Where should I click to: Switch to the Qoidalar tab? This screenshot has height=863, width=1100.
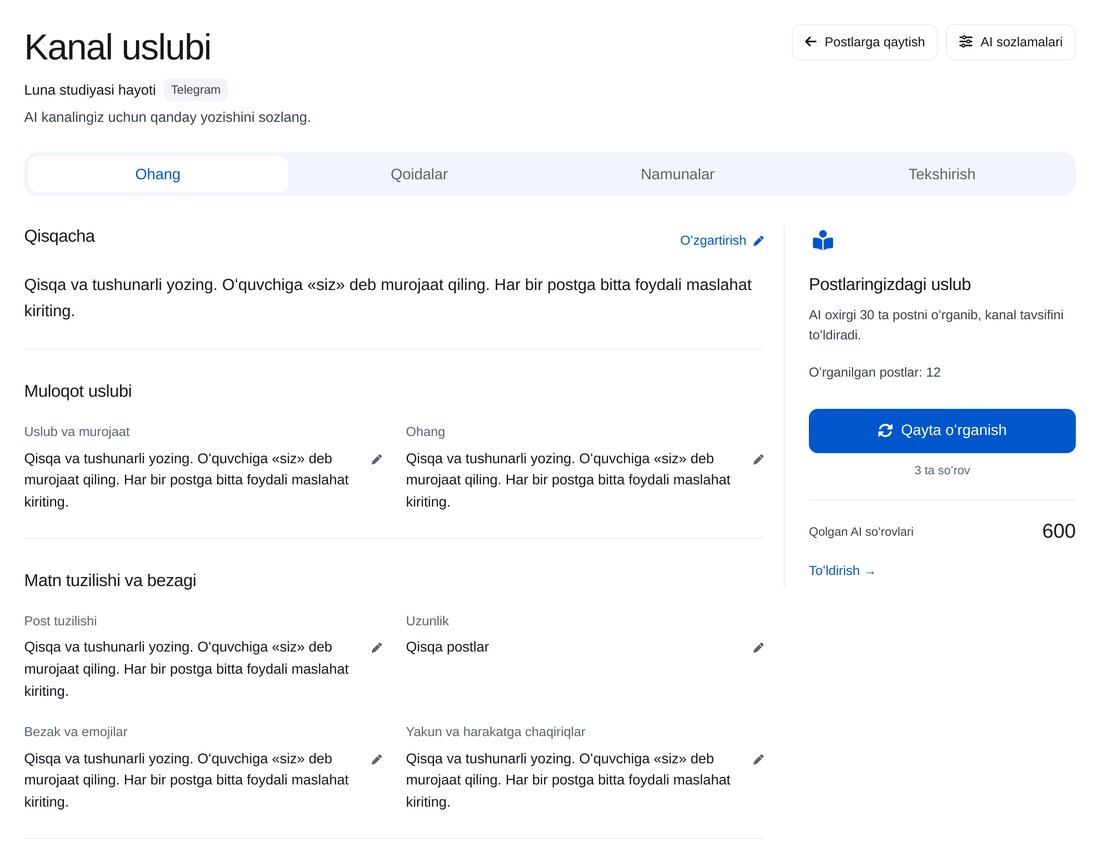pos(419,174)
